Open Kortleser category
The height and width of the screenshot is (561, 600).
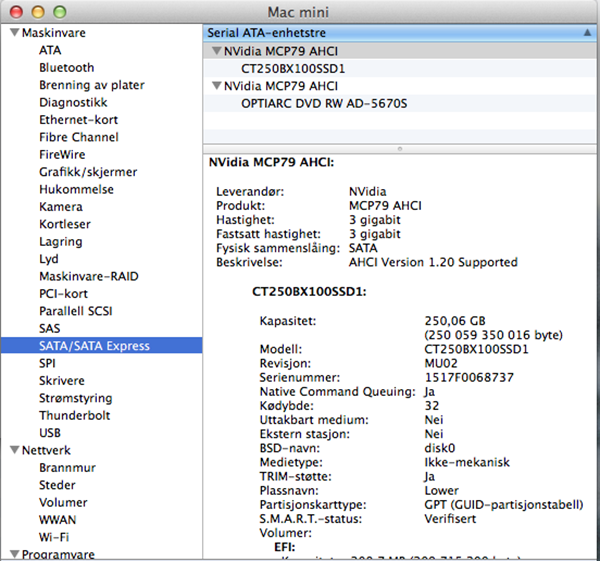[x=65, y=224]
